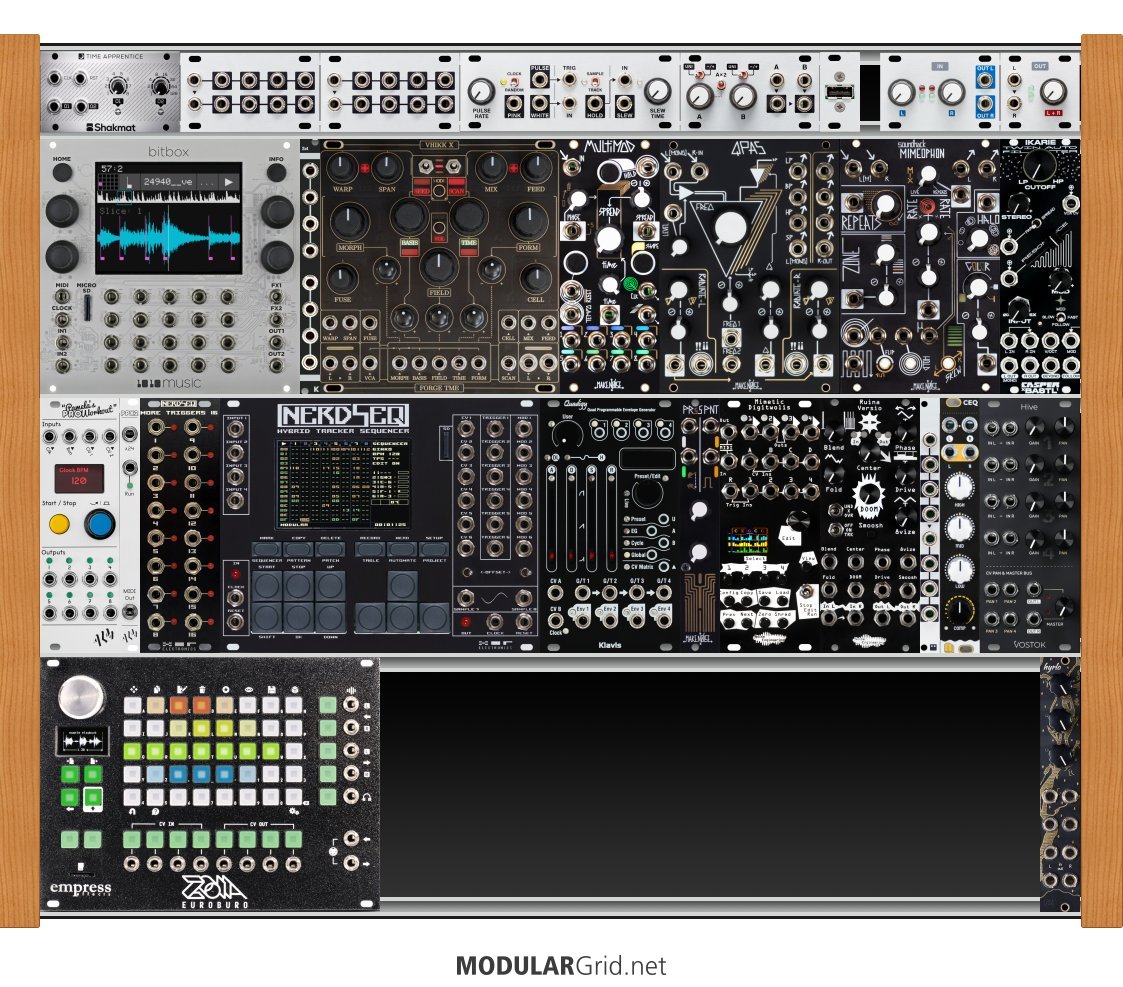Screen dimensions: 1123x987
Task: Click the Quadigy Release slider
Action: pos(611,517)
